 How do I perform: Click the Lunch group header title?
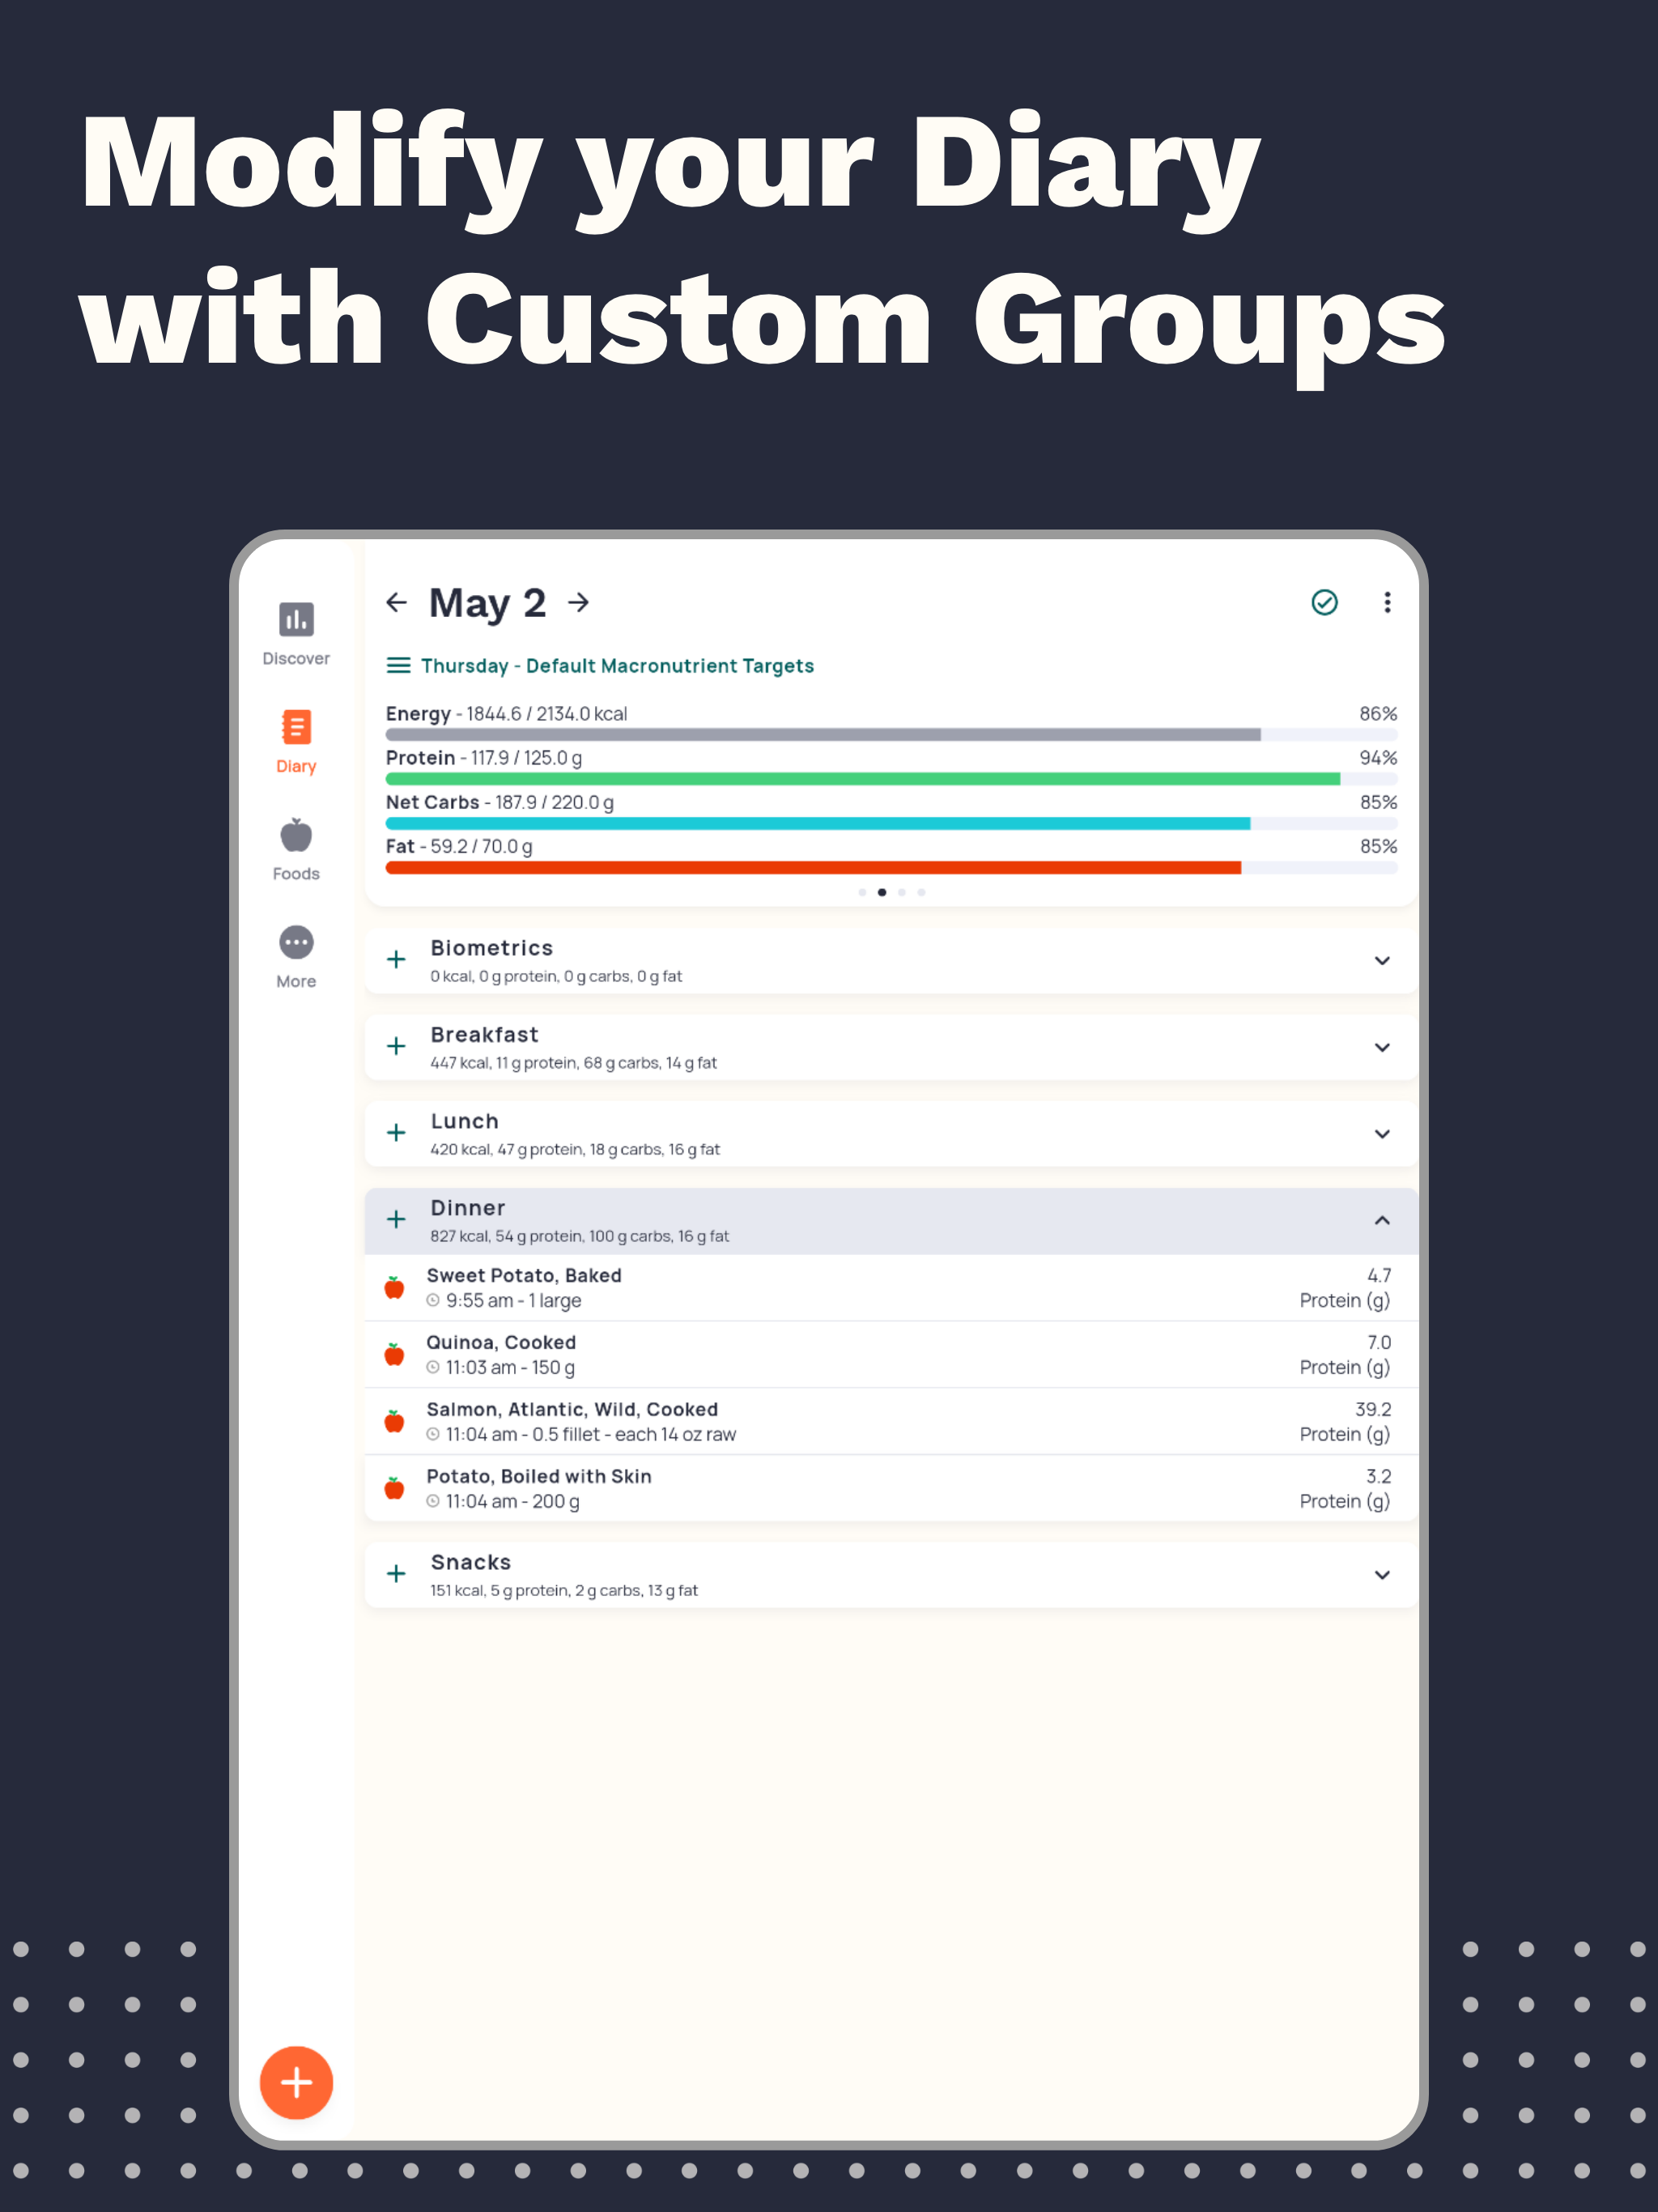click(x=464, y=1121)
